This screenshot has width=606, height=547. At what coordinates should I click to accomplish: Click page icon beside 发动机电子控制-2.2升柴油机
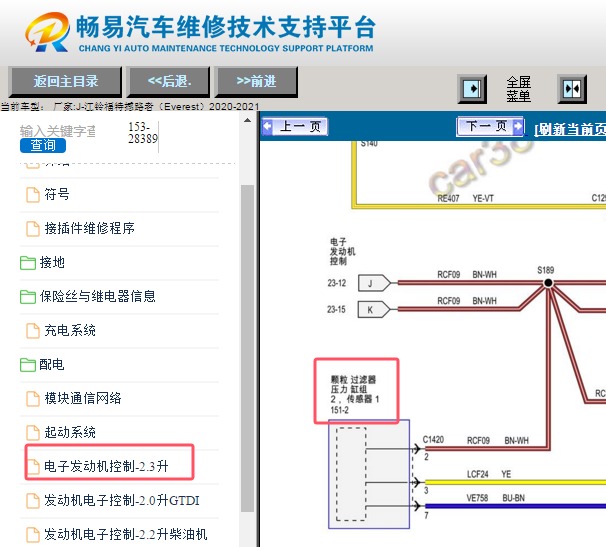[x=33, y=535]
